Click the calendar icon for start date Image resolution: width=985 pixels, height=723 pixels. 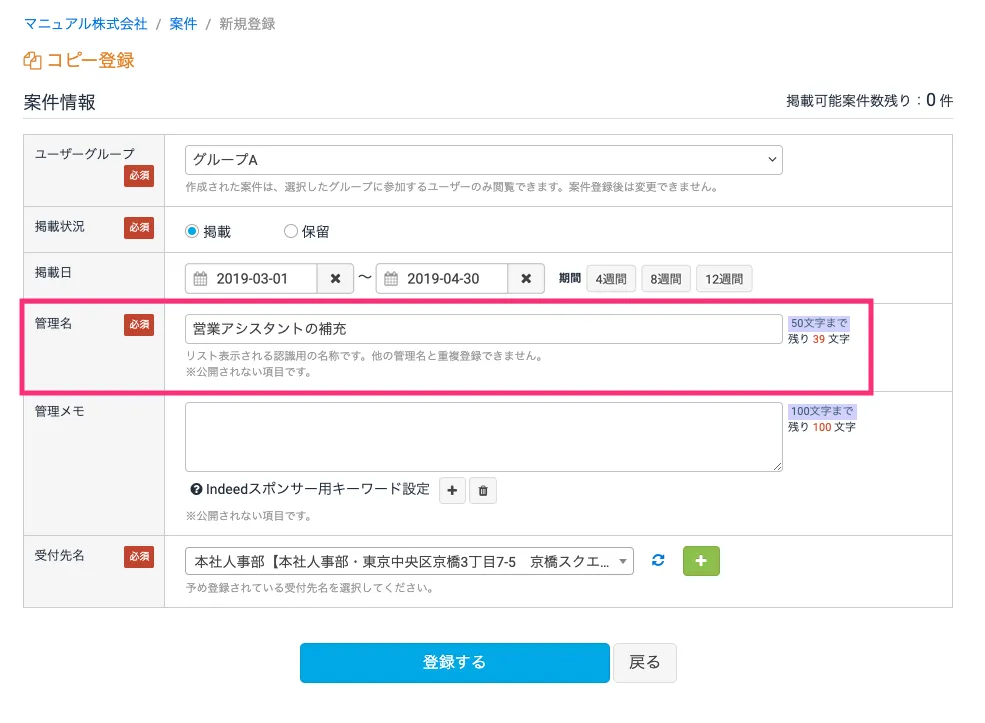(x=200, y=279)
